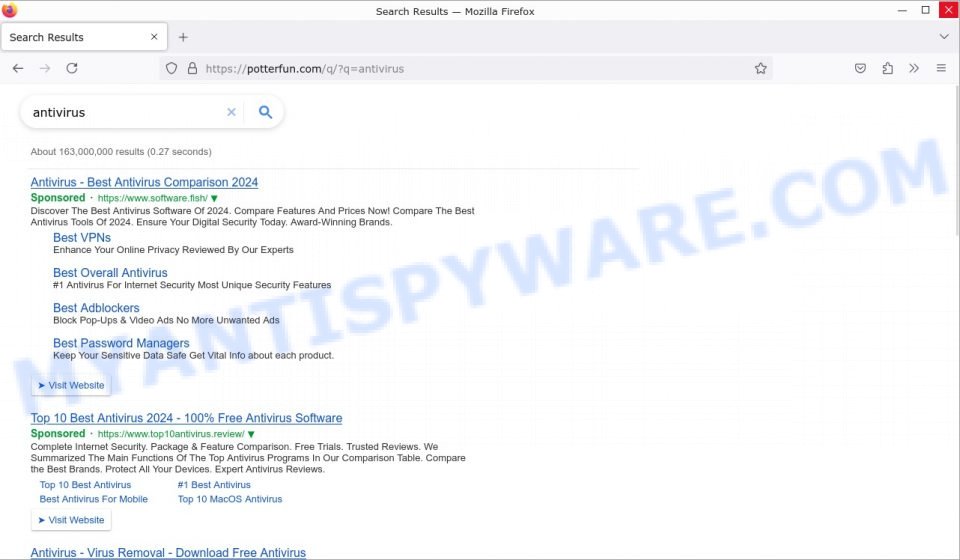Click the antivirus search input box
The image size is (960, 560).
click(127, 113)
